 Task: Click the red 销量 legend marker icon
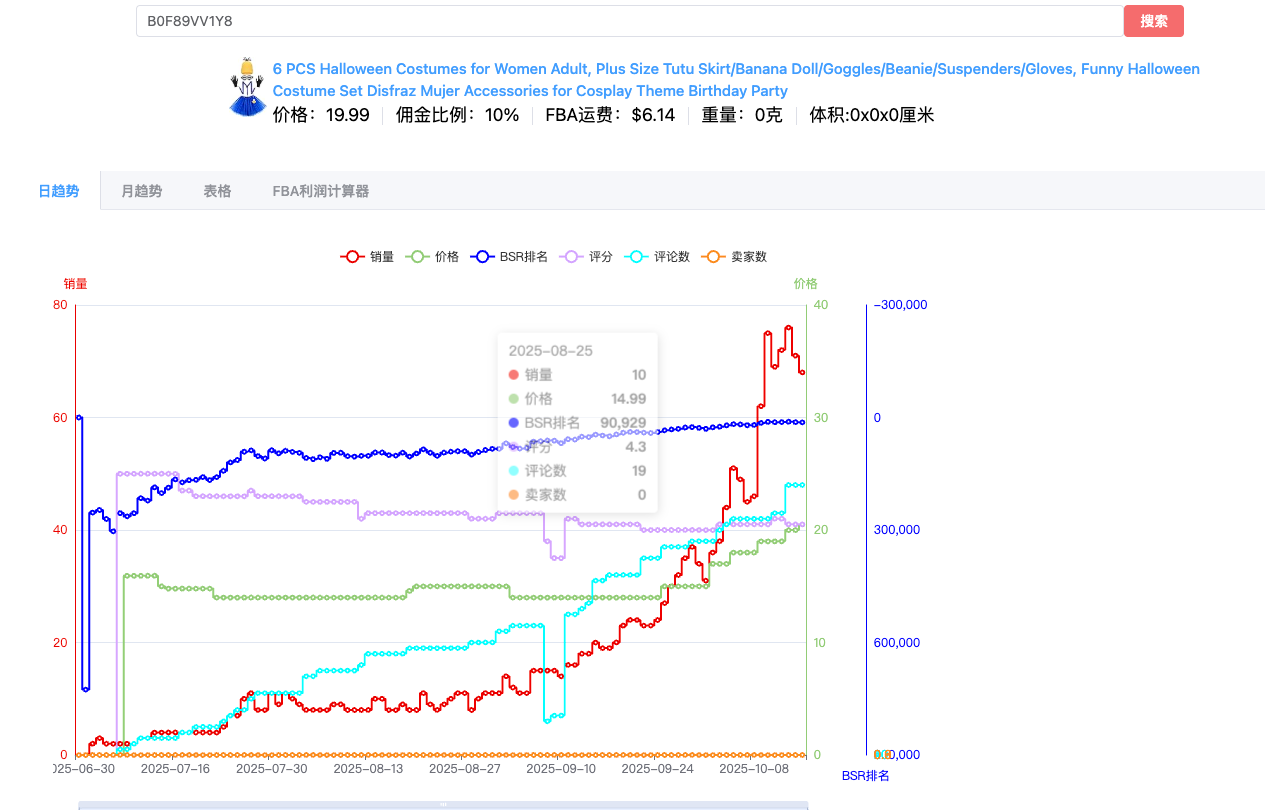[352, 257]
